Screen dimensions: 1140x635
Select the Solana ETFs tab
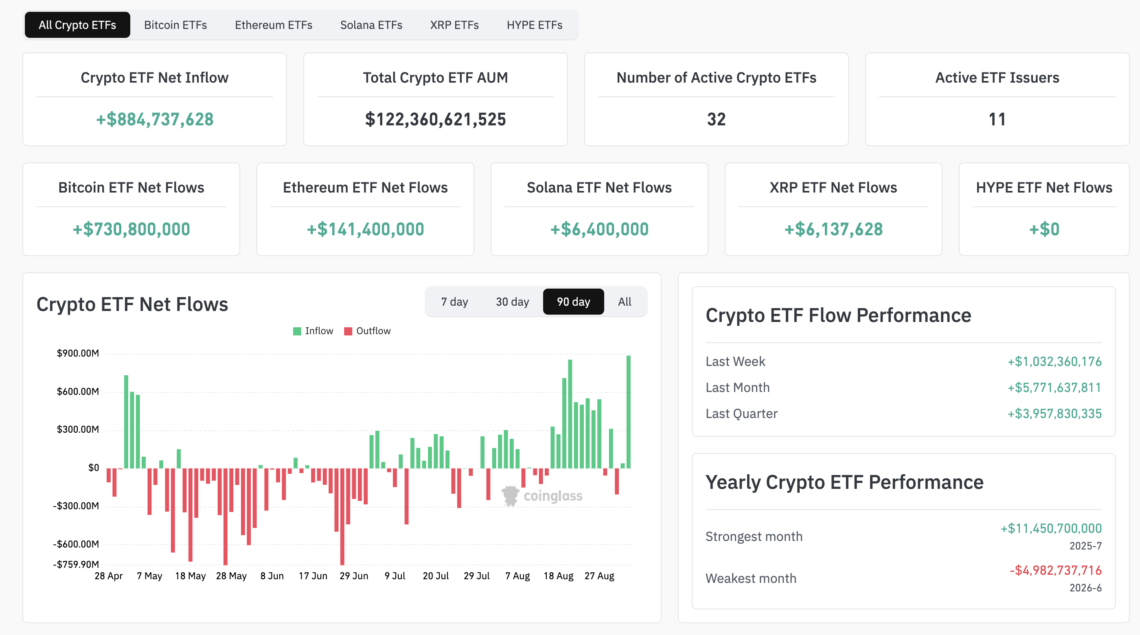[x=371, y=25]
